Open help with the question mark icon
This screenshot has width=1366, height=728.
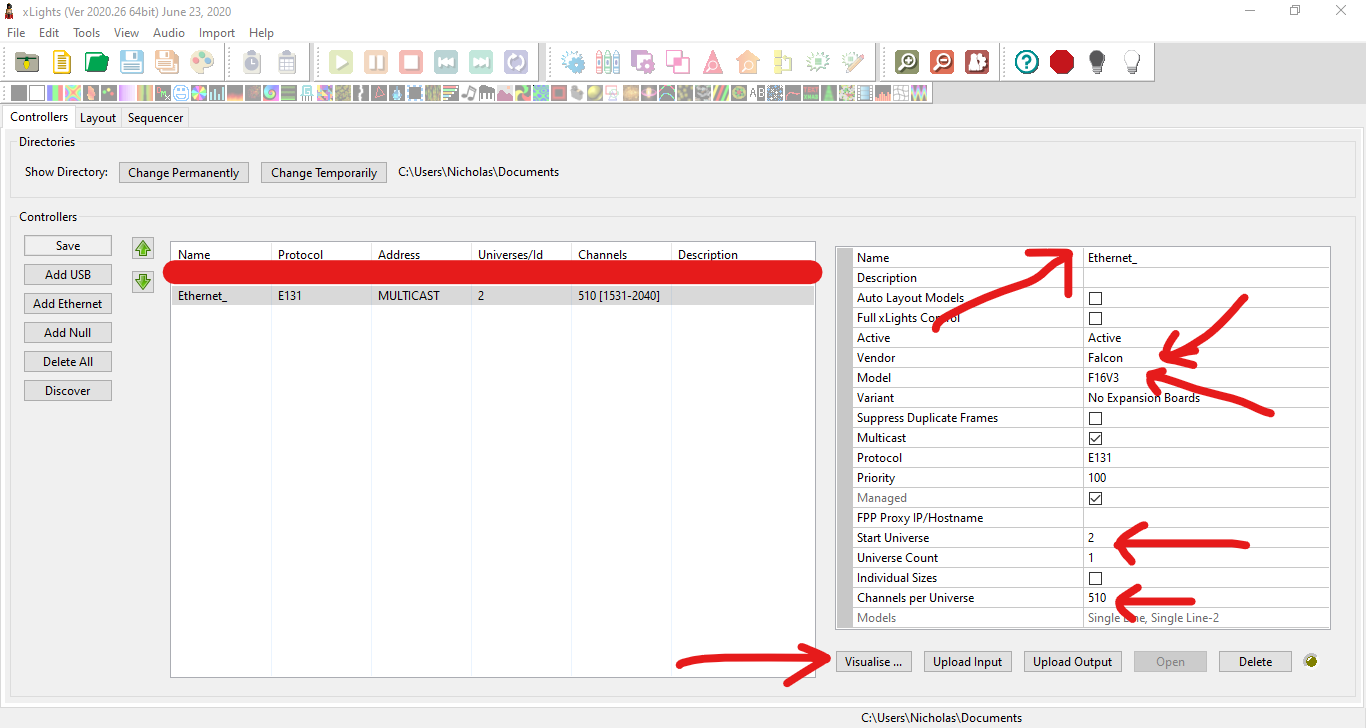(x=1027, y=62)
